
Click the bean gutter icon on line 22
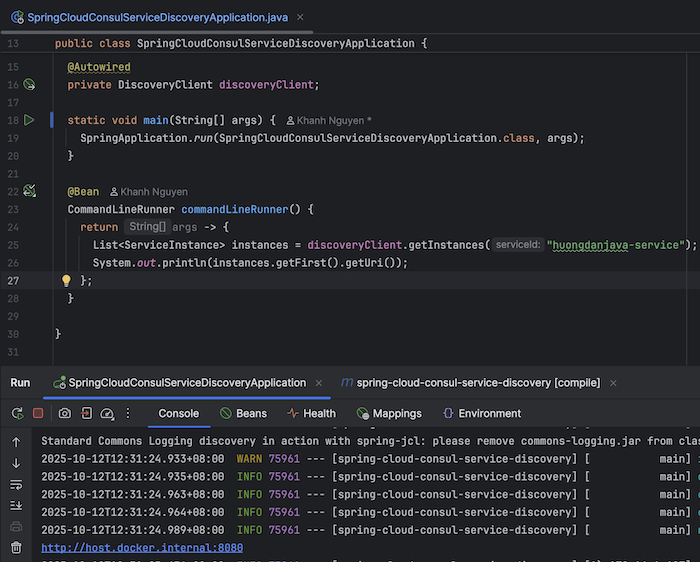pyautogui.click(x=29, y=191)
